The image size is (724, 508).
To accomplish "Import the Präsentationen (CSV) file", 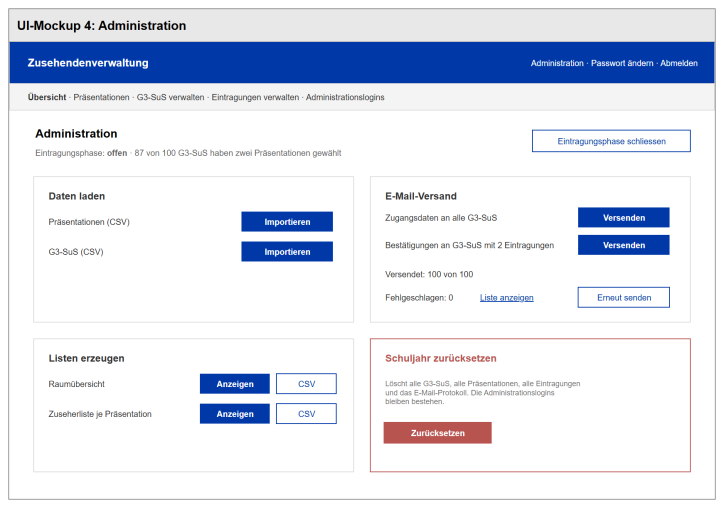I will click(287, 222).
